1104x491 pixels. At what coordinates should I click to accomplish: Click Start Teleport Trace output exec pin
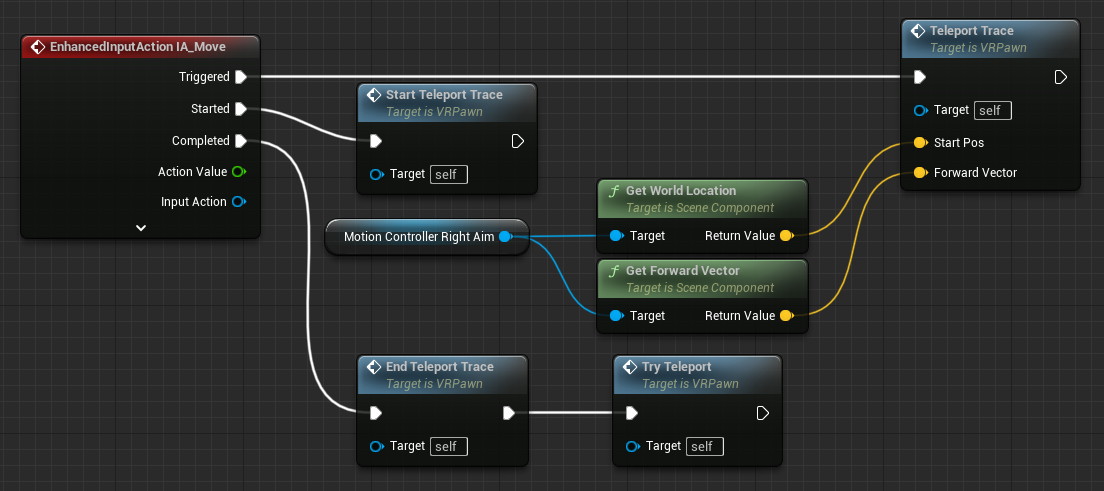click(518, 142)
